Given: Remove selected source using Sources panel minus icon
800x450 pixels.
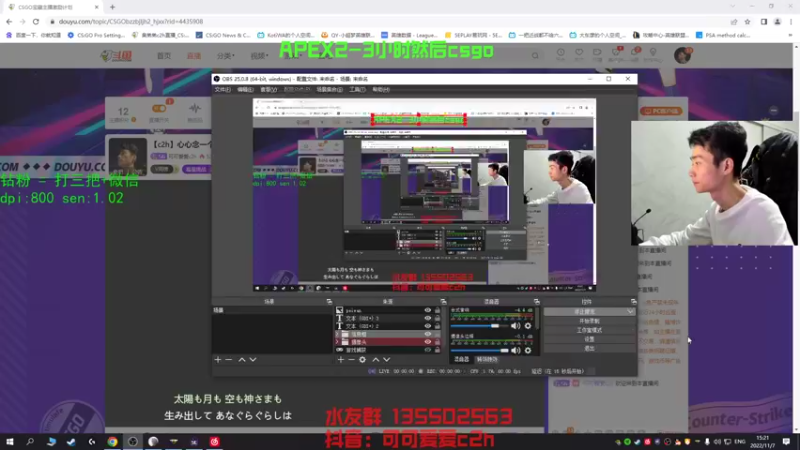Looking at the screenshot, I should (351, 360).
